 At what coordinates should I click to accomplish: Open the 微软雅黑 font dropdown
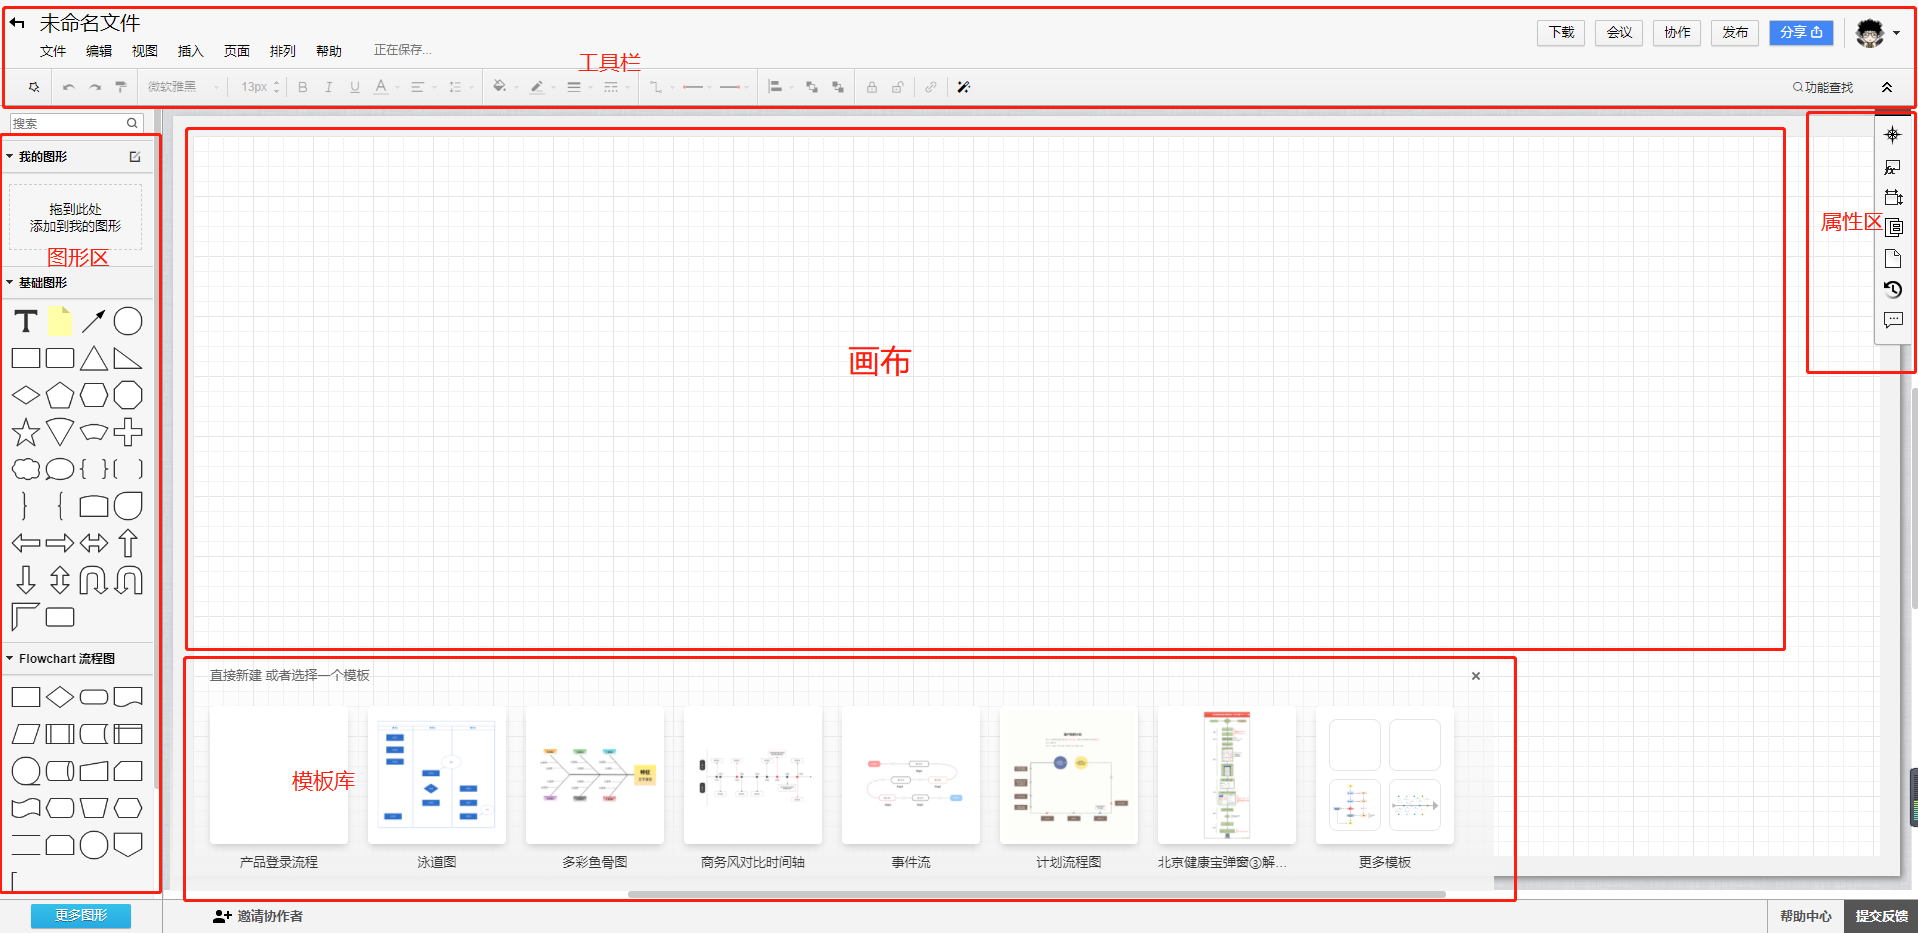pos(183,87)
